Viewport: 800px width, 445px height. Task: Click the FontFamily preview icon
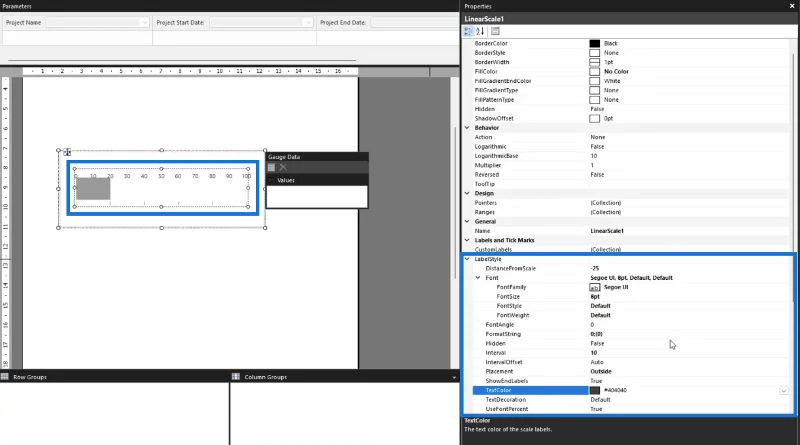point(594,287)
